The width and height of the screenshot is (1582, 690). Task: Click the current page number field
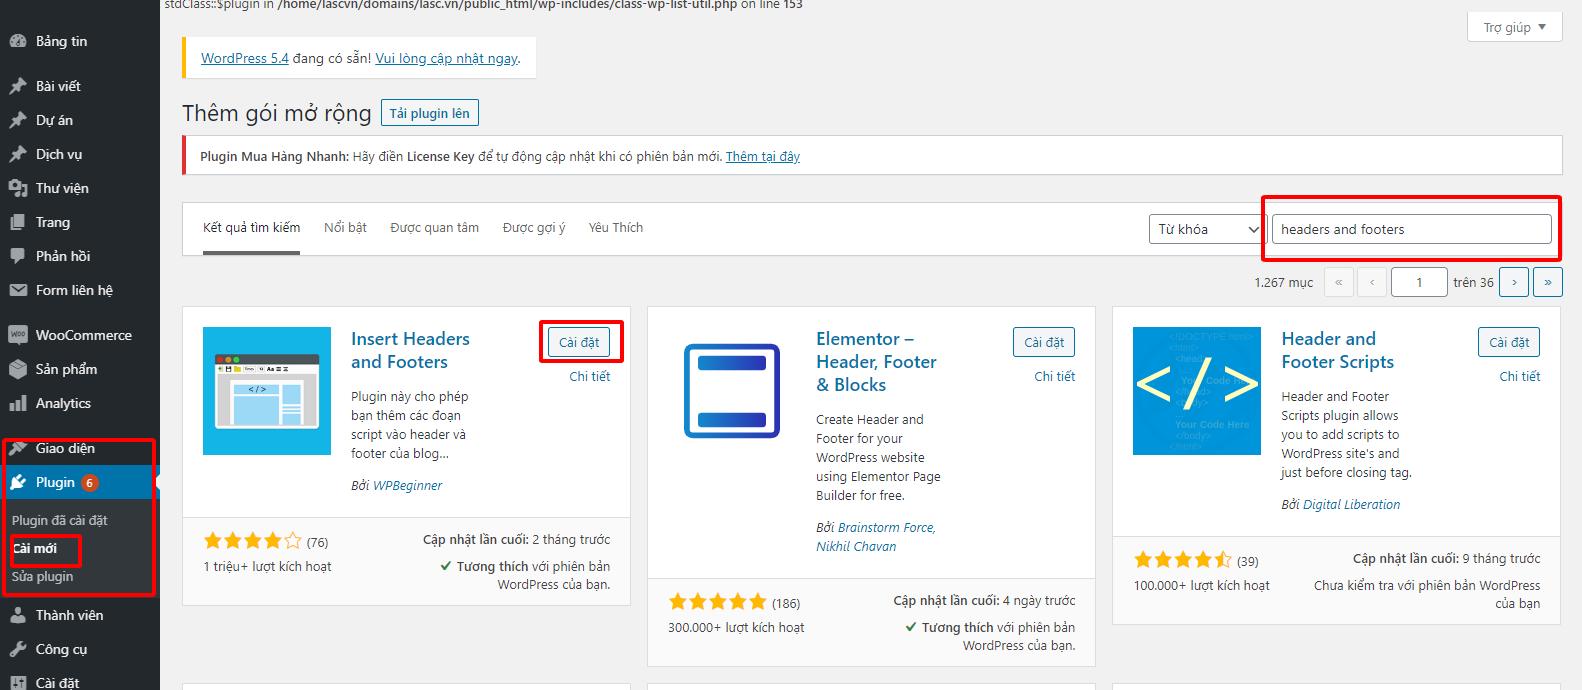(x=1418, y=283)
